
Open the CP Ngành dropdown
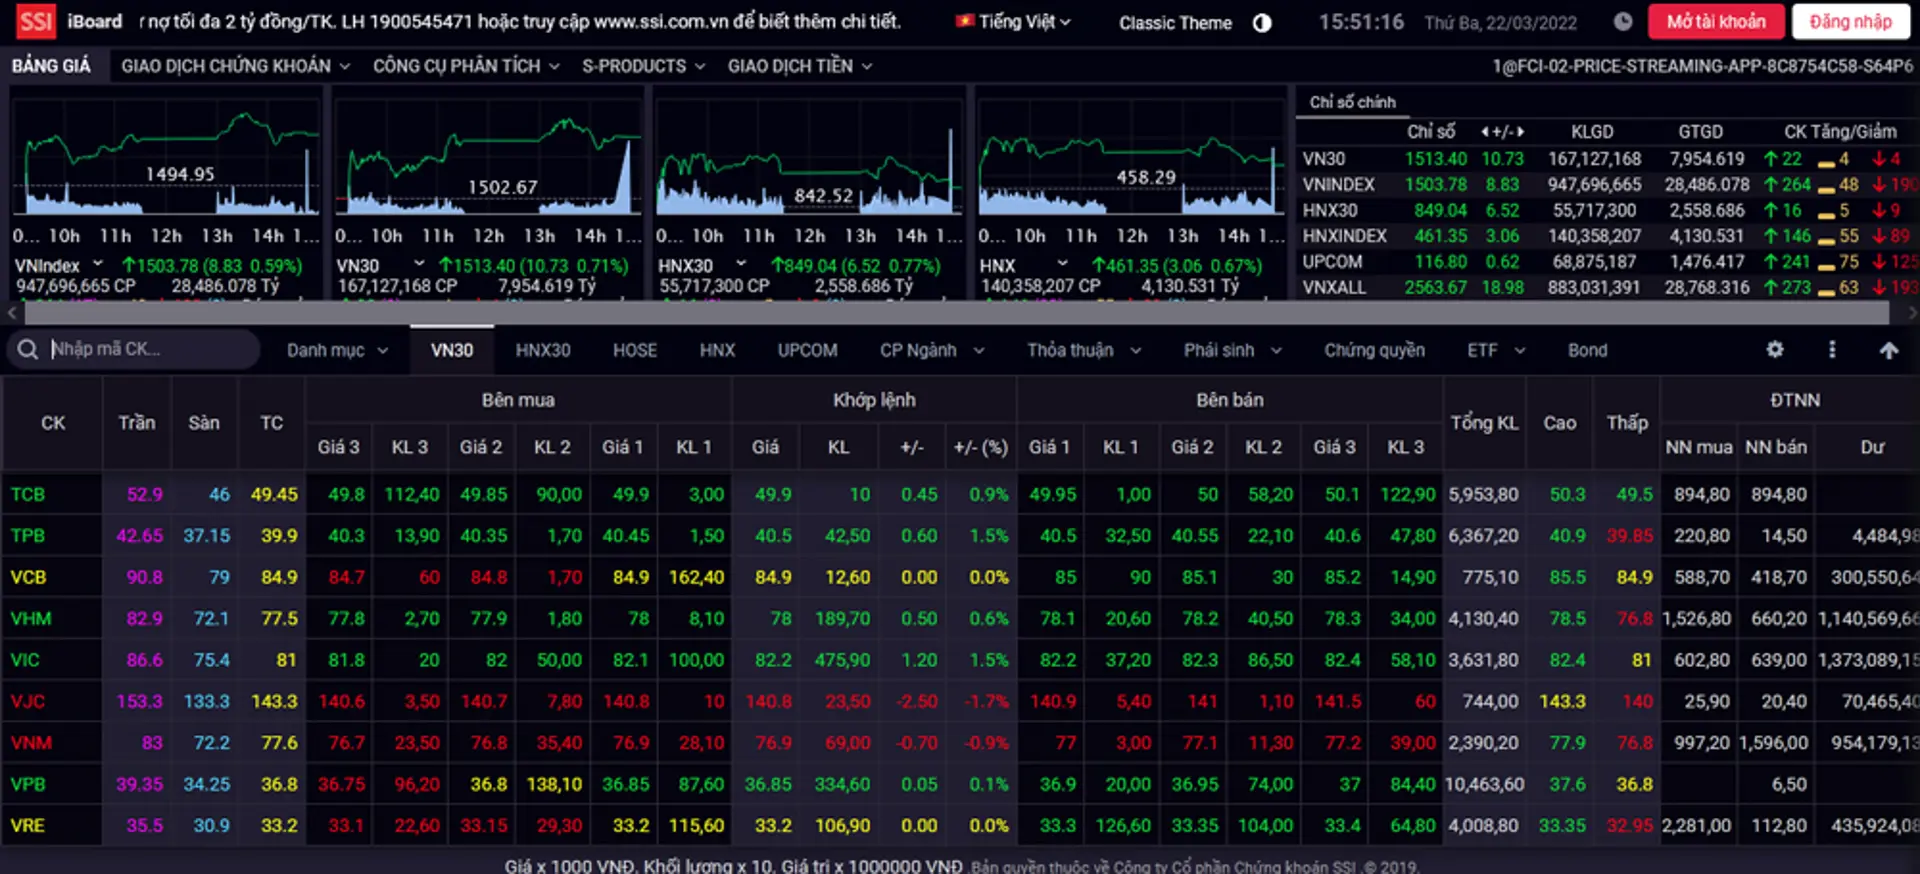(x=932, y=350)
